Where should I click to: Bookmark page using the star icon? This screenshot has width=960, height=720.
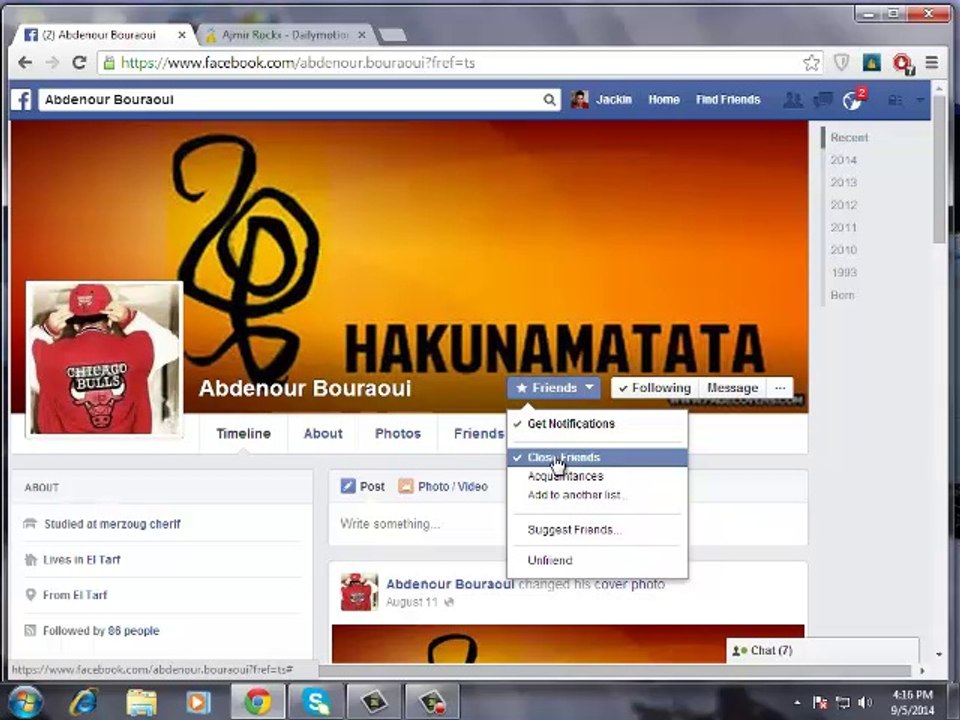click(x=811, y=62)
